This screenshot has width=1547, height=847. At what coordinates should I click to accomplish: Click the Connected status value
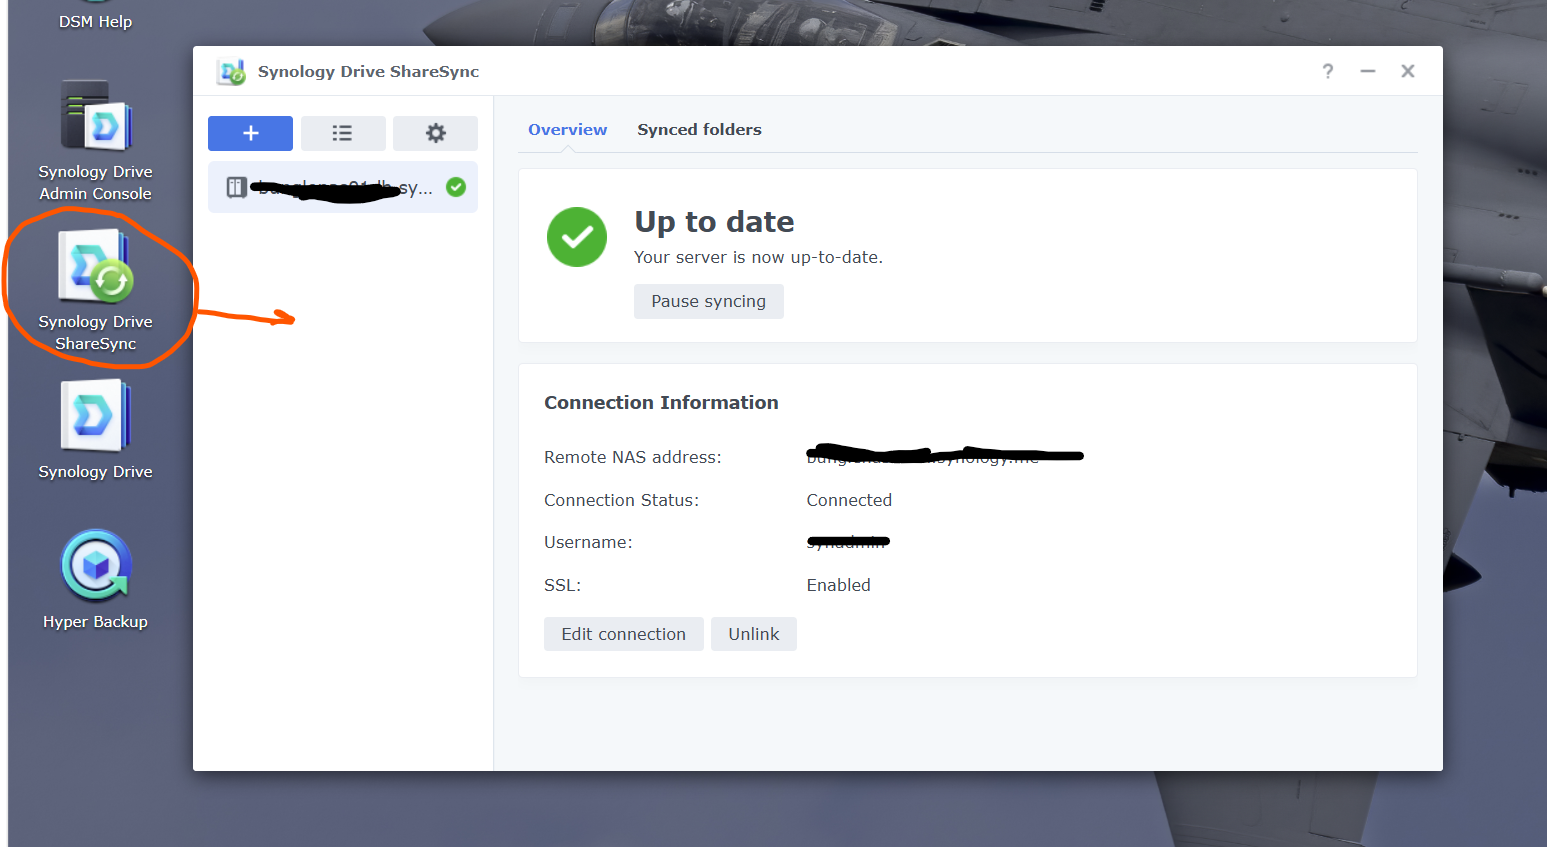point(849,500)
